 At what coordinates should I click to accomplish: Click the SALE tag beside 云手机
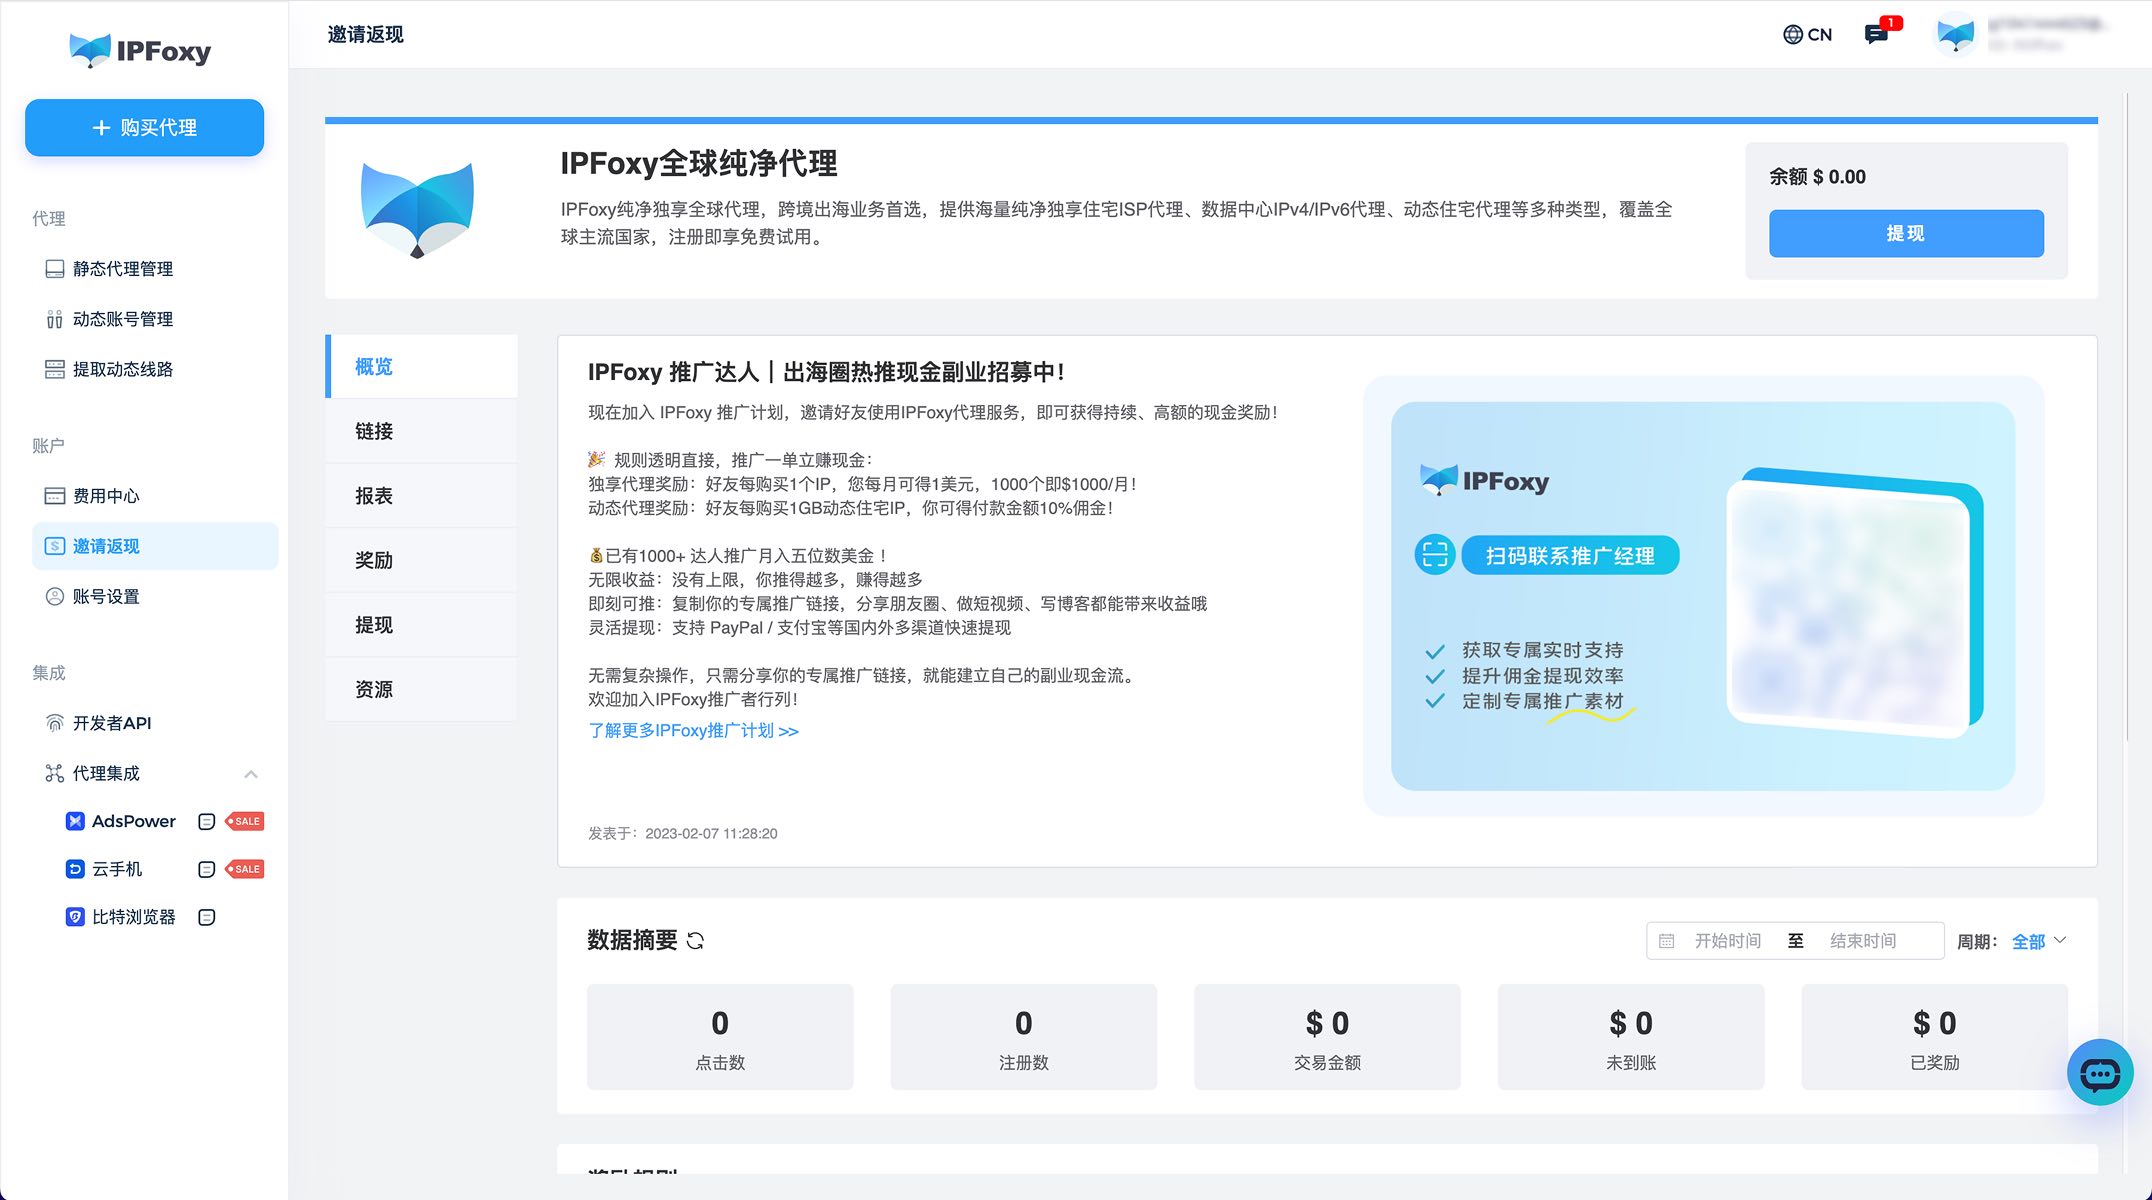(245, 869)
